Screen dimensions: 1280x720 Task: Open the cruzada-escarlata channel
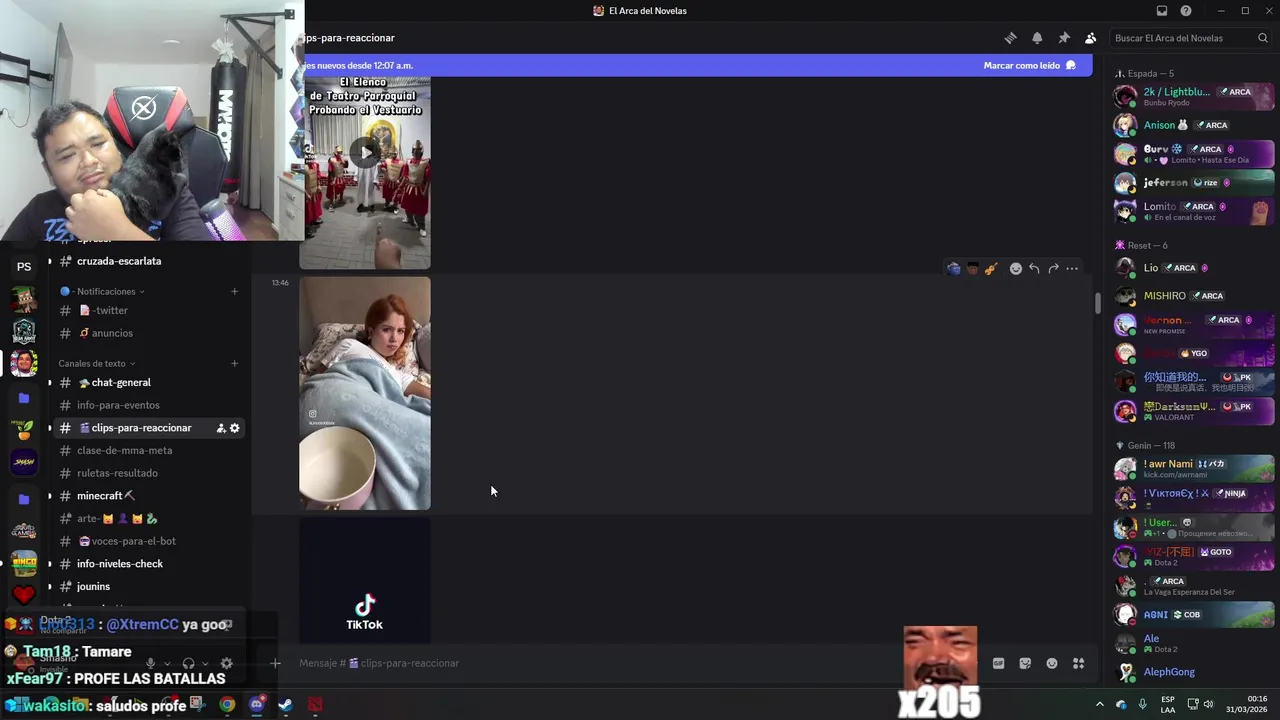pyautogui.click(x=147, y=261)
